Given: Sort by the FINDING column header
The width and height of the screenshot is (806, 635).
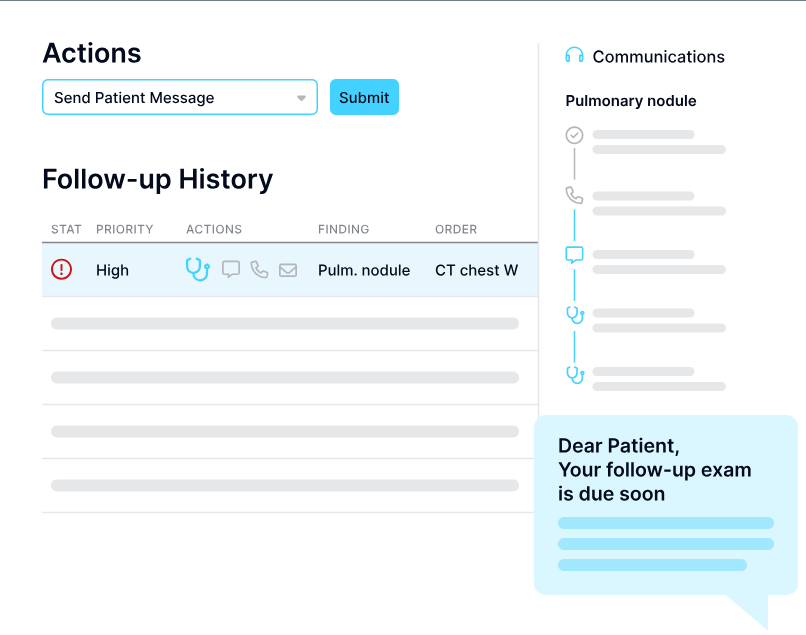Looking at the screenshot, I should tap(343, 229).
